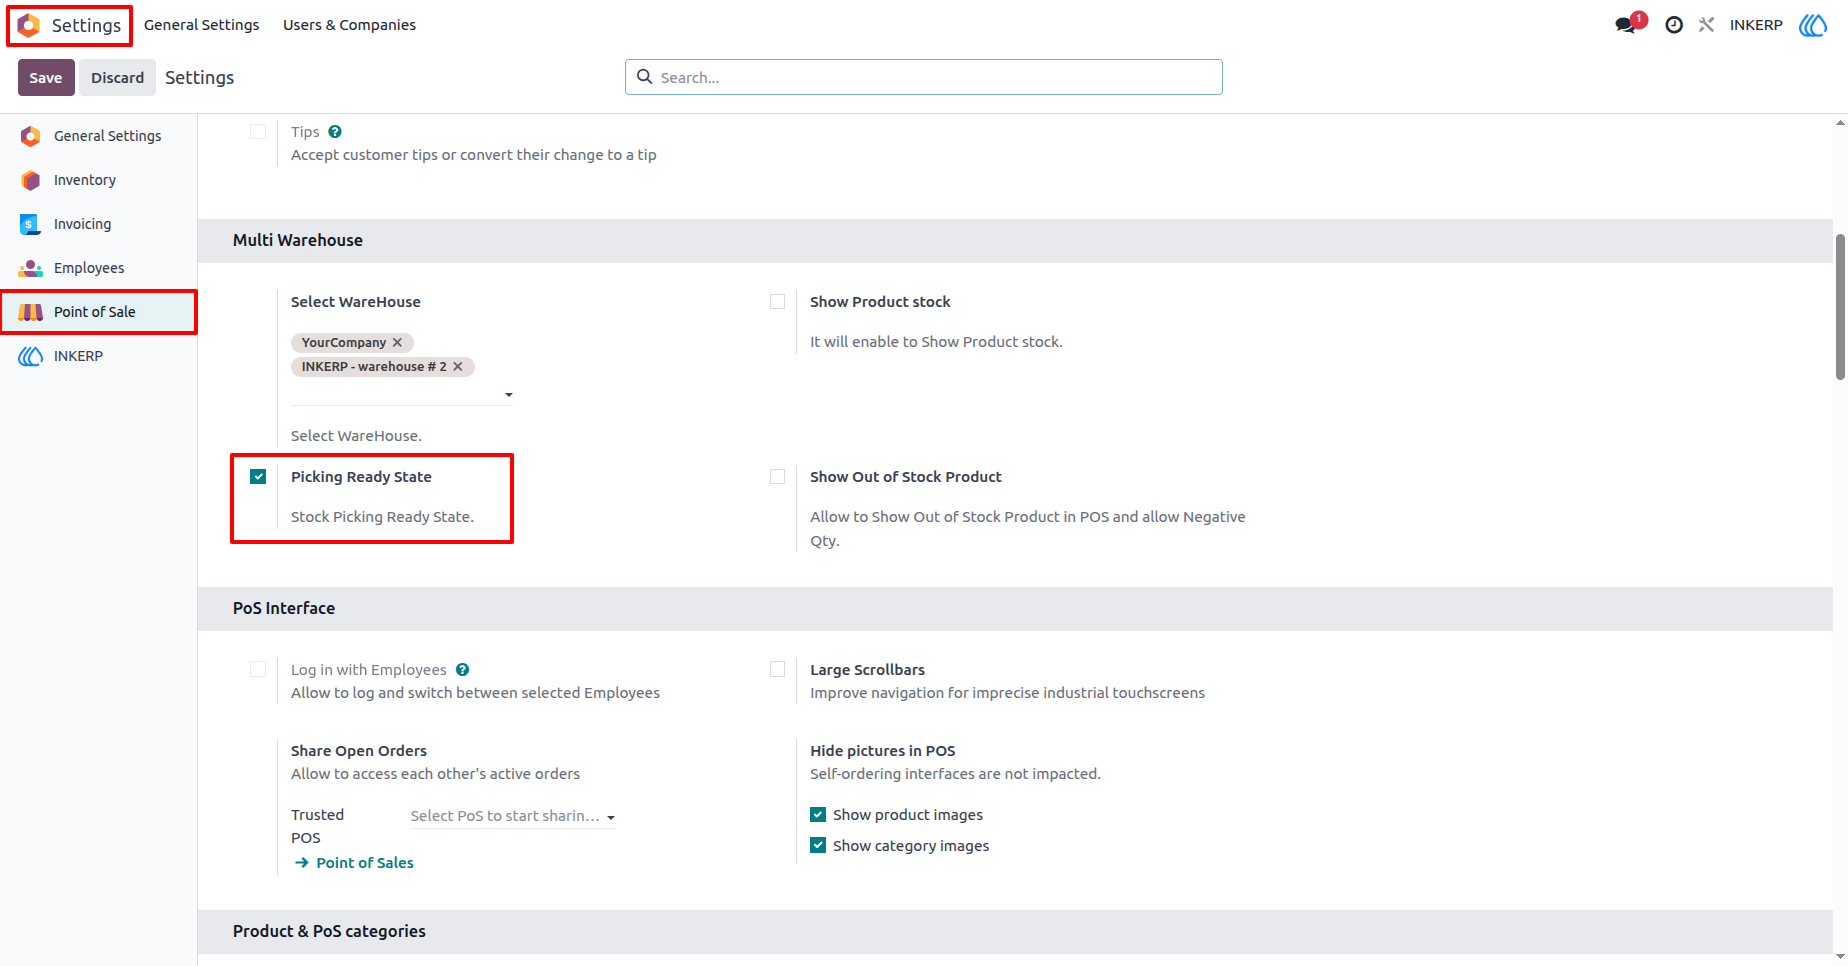
Task: Expand the Select WareHouse dropdown arrow
Action: 509,395
